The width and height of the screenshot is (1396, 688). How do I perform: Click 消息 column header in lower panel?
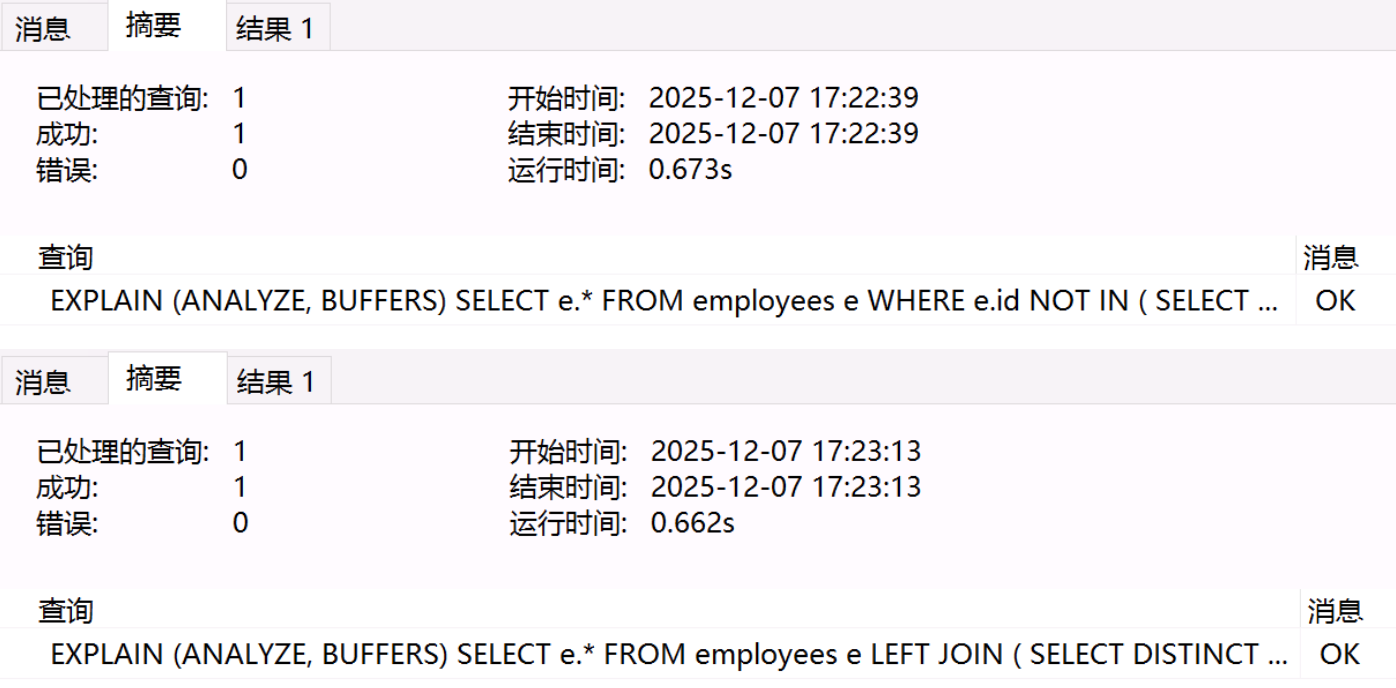point(1335,611)
